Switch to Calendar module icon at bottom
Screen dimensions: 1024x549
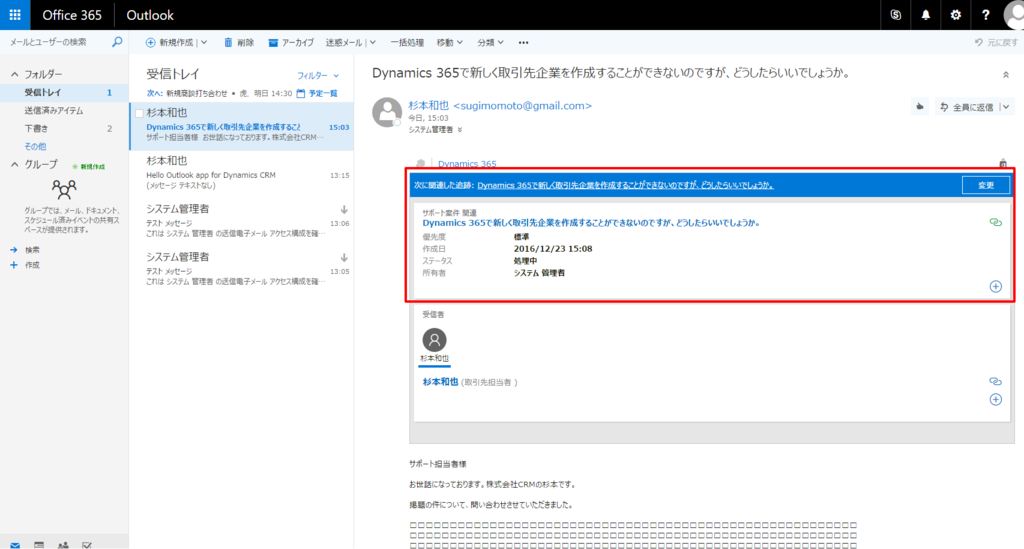coord(39,544)
